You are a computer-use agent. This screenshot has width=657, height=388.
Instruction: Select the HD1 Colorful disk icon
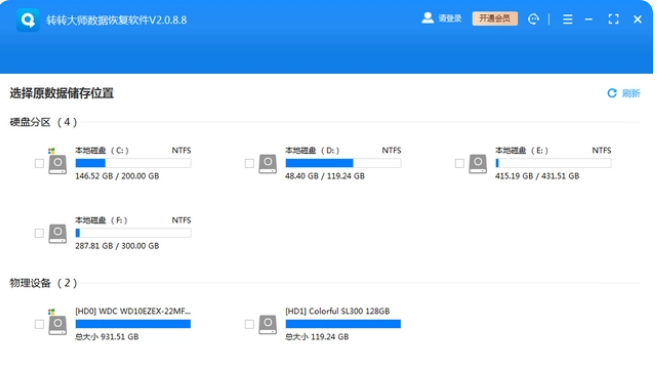coord(268,324)
